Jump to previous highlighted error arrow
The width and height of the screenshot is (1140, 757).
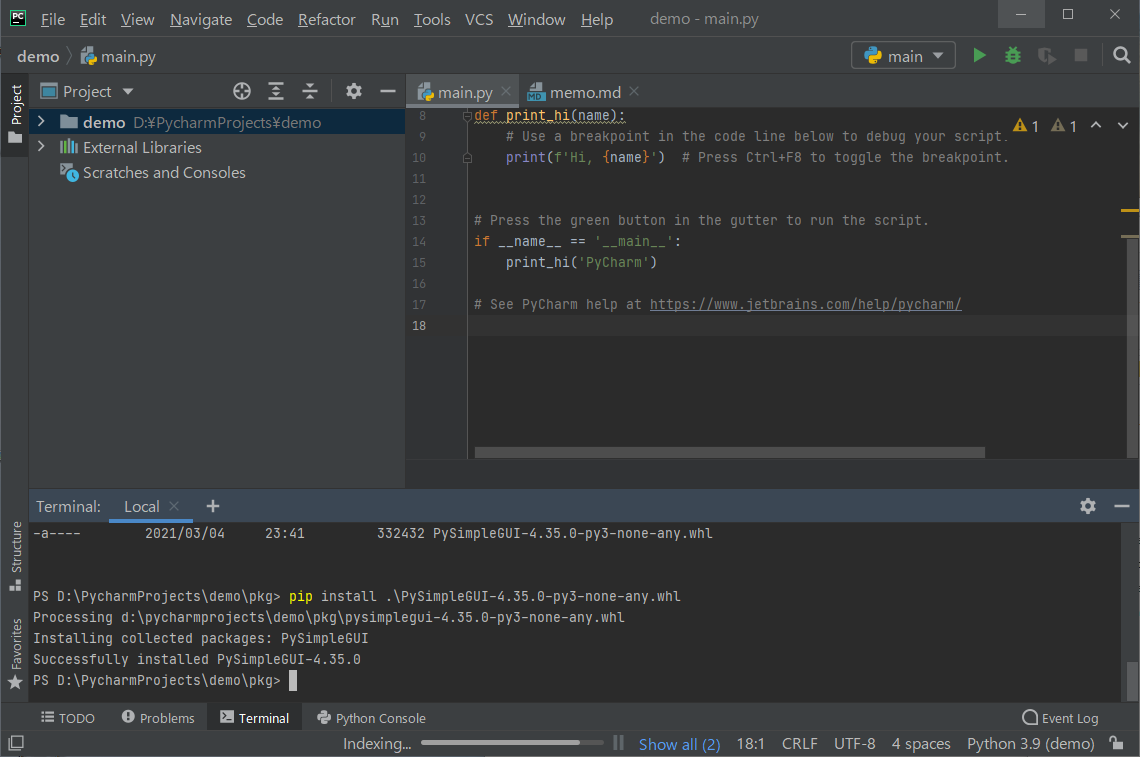[1096, 125]
